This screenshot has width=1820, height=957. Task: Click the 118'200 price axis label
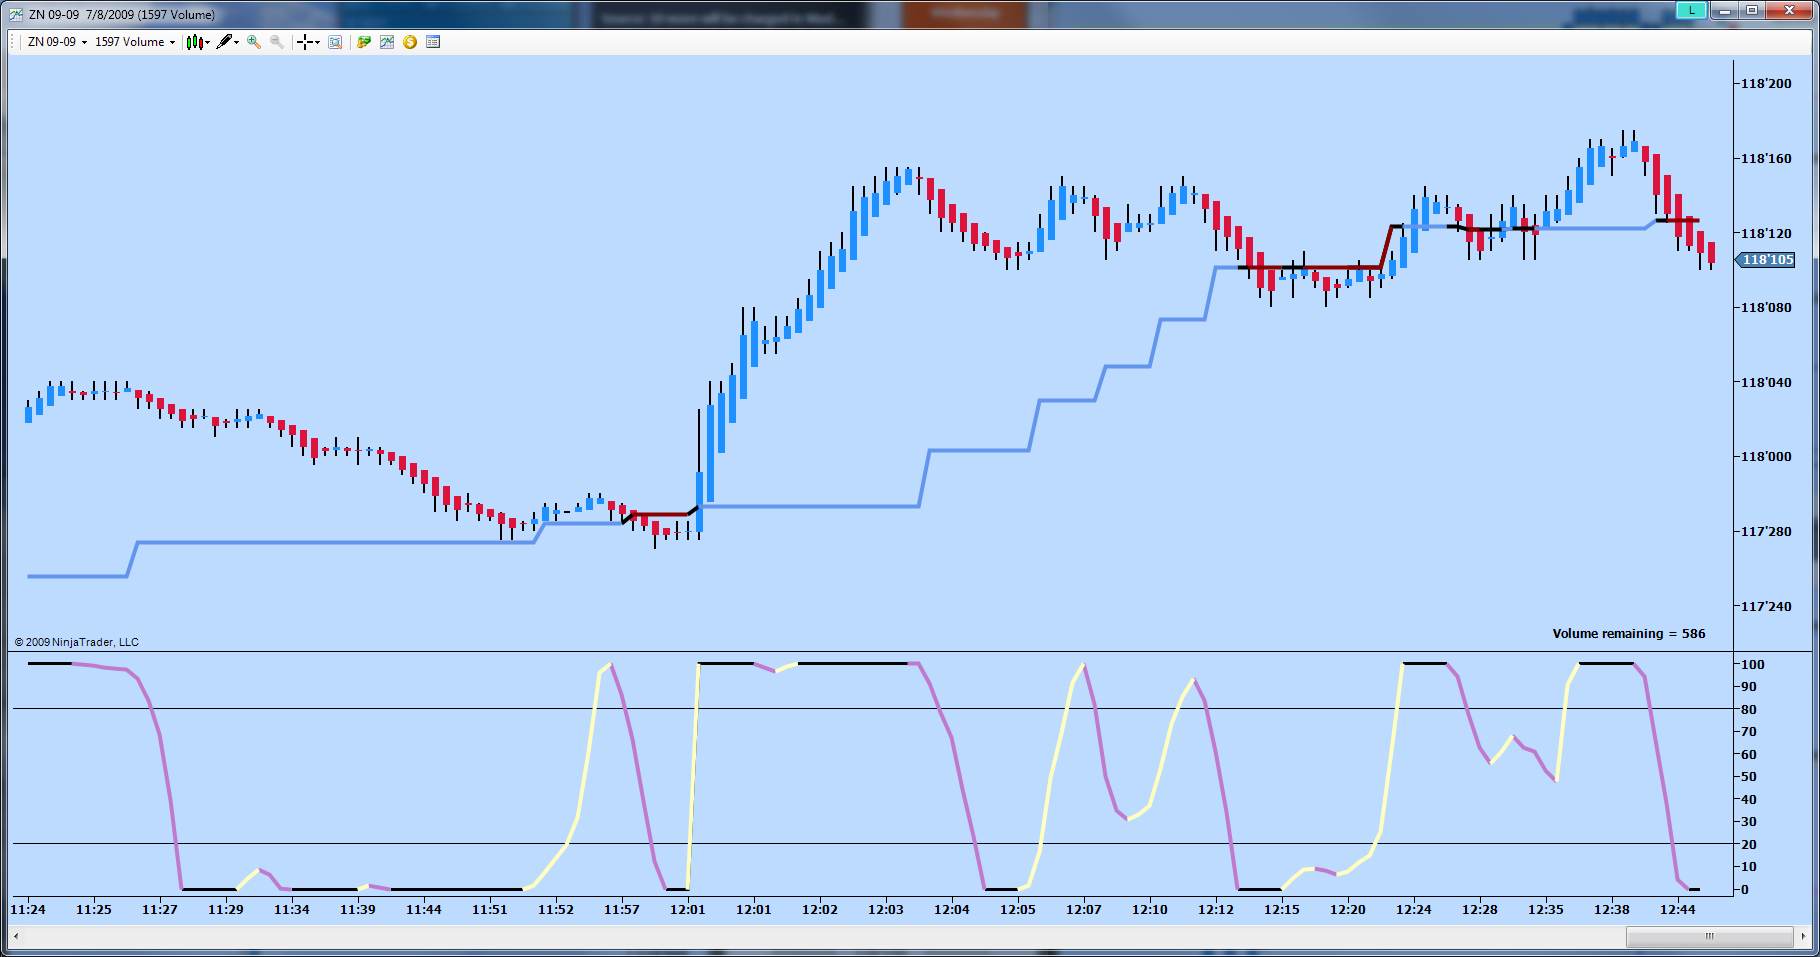(x=1766, y=84)
